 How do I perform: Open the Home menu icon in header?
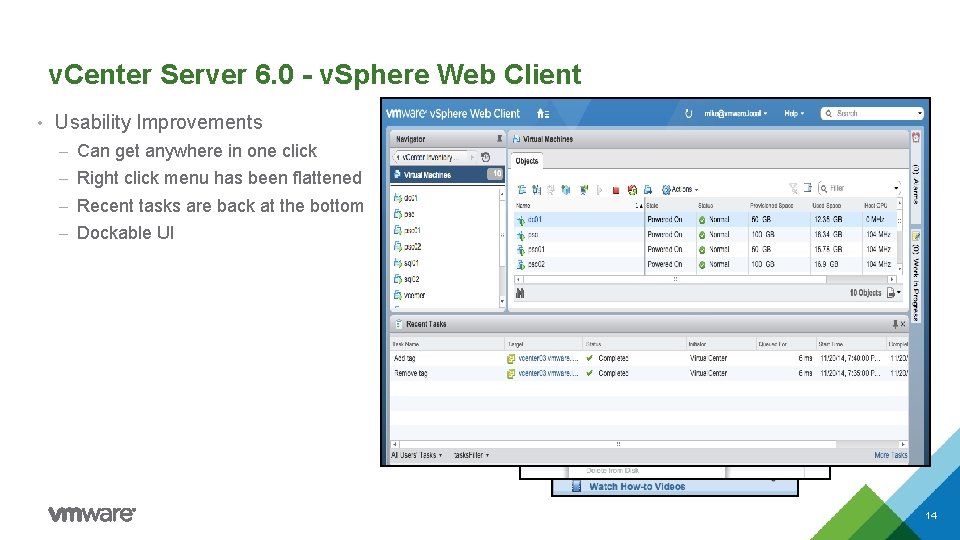(542, 113)
